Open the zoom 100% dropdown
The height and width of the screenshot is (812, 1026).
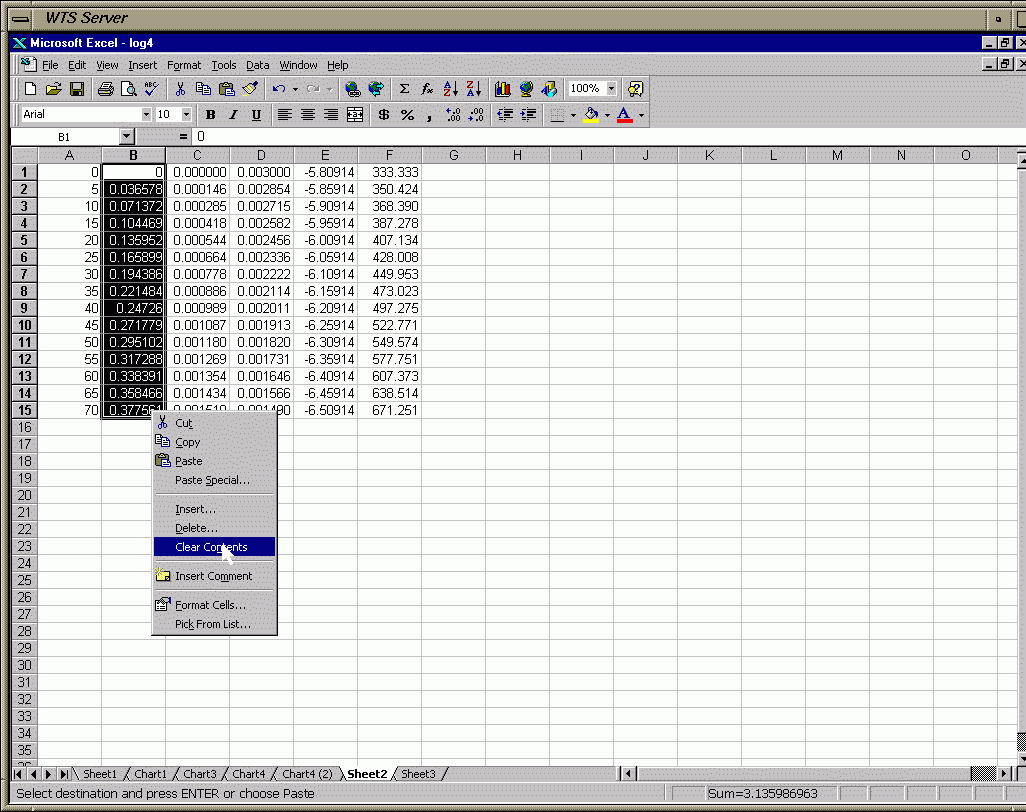coord(611,89)
